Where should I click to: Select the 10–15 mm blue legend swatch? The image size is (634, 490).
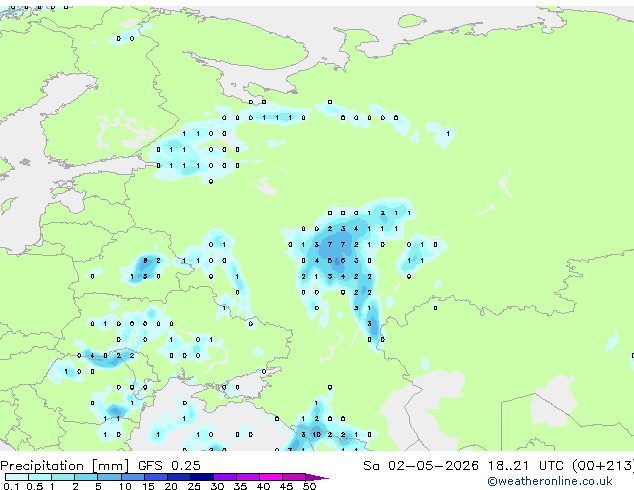tap(132, 477)
